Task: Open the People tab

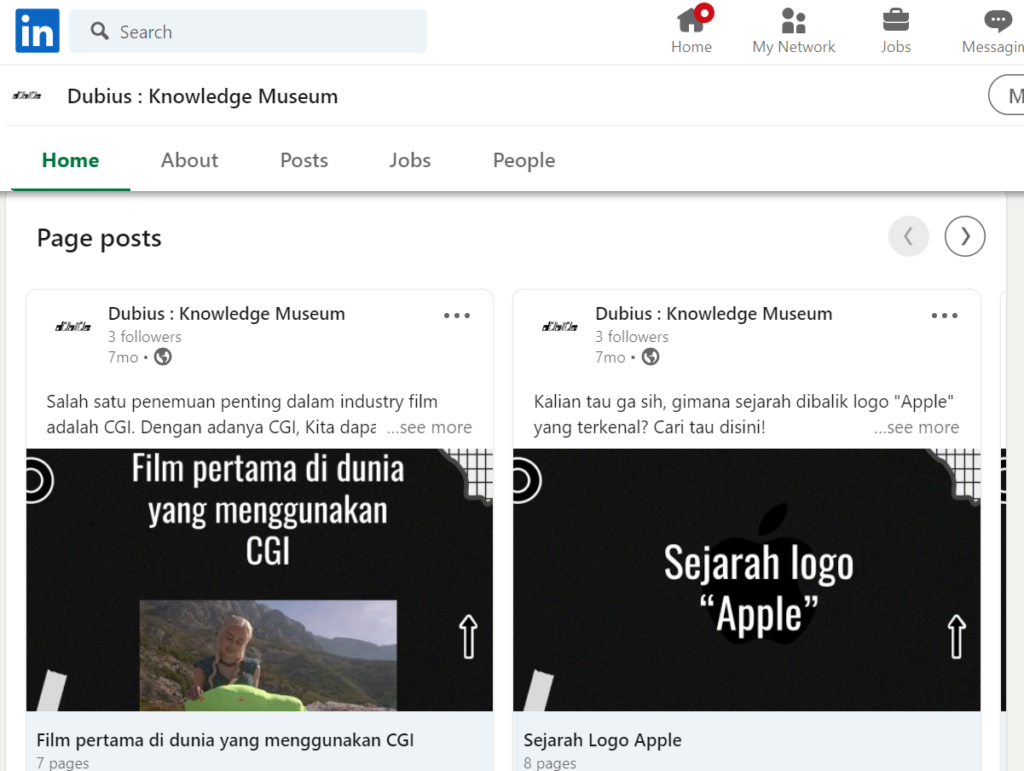Action: (523, 160)
